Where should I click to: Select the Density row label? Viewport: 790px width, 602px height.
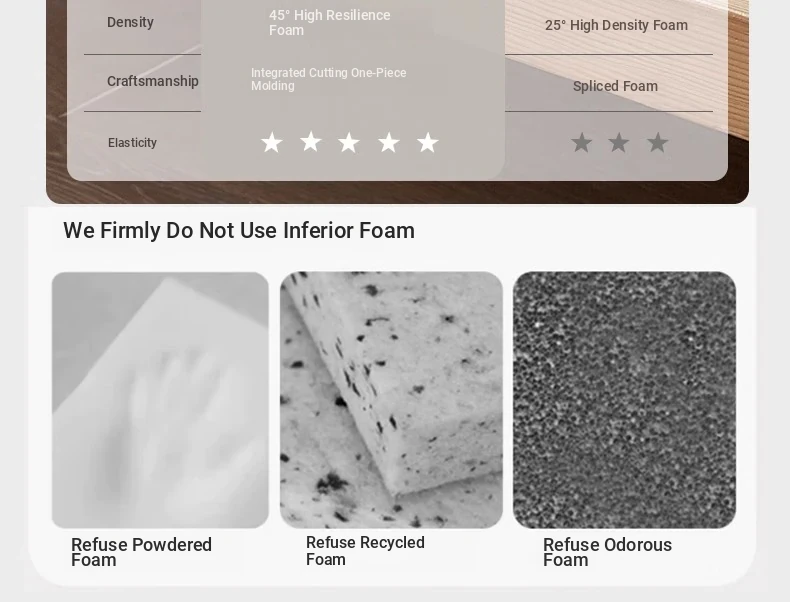coord(130,22)
